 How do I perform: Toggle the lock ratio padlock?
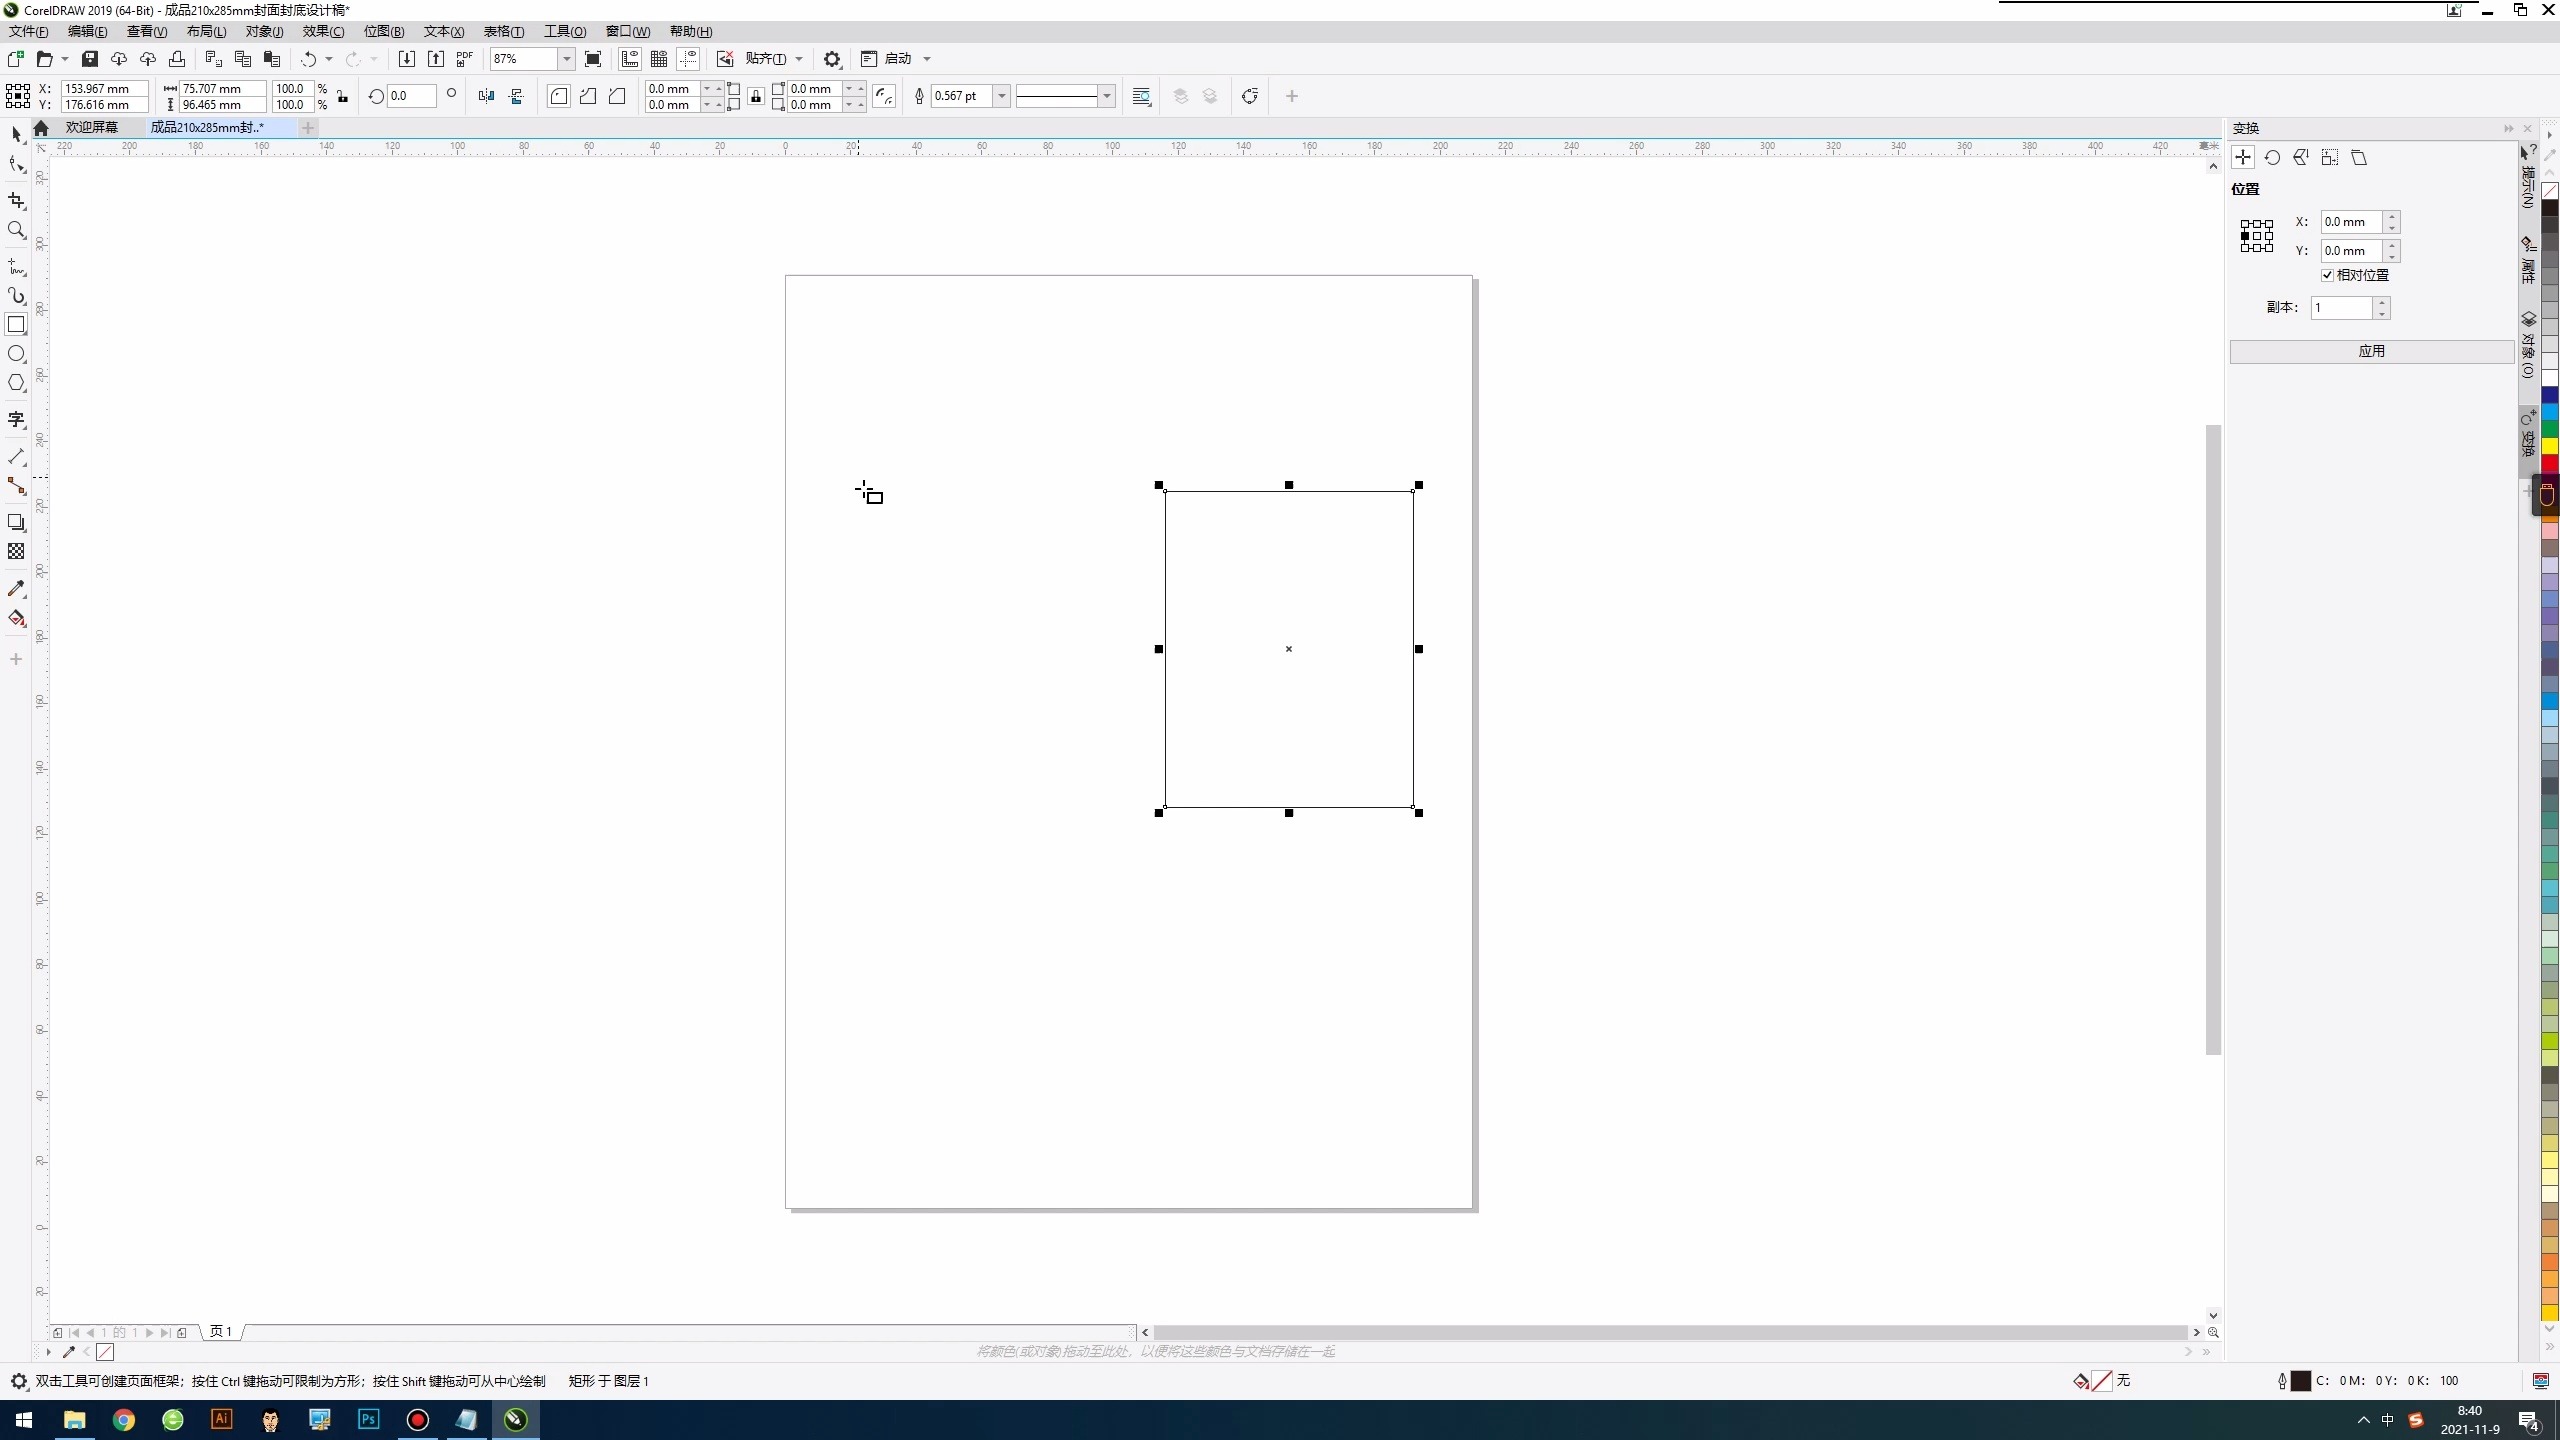pyautogui.click(x=342, y=97)
